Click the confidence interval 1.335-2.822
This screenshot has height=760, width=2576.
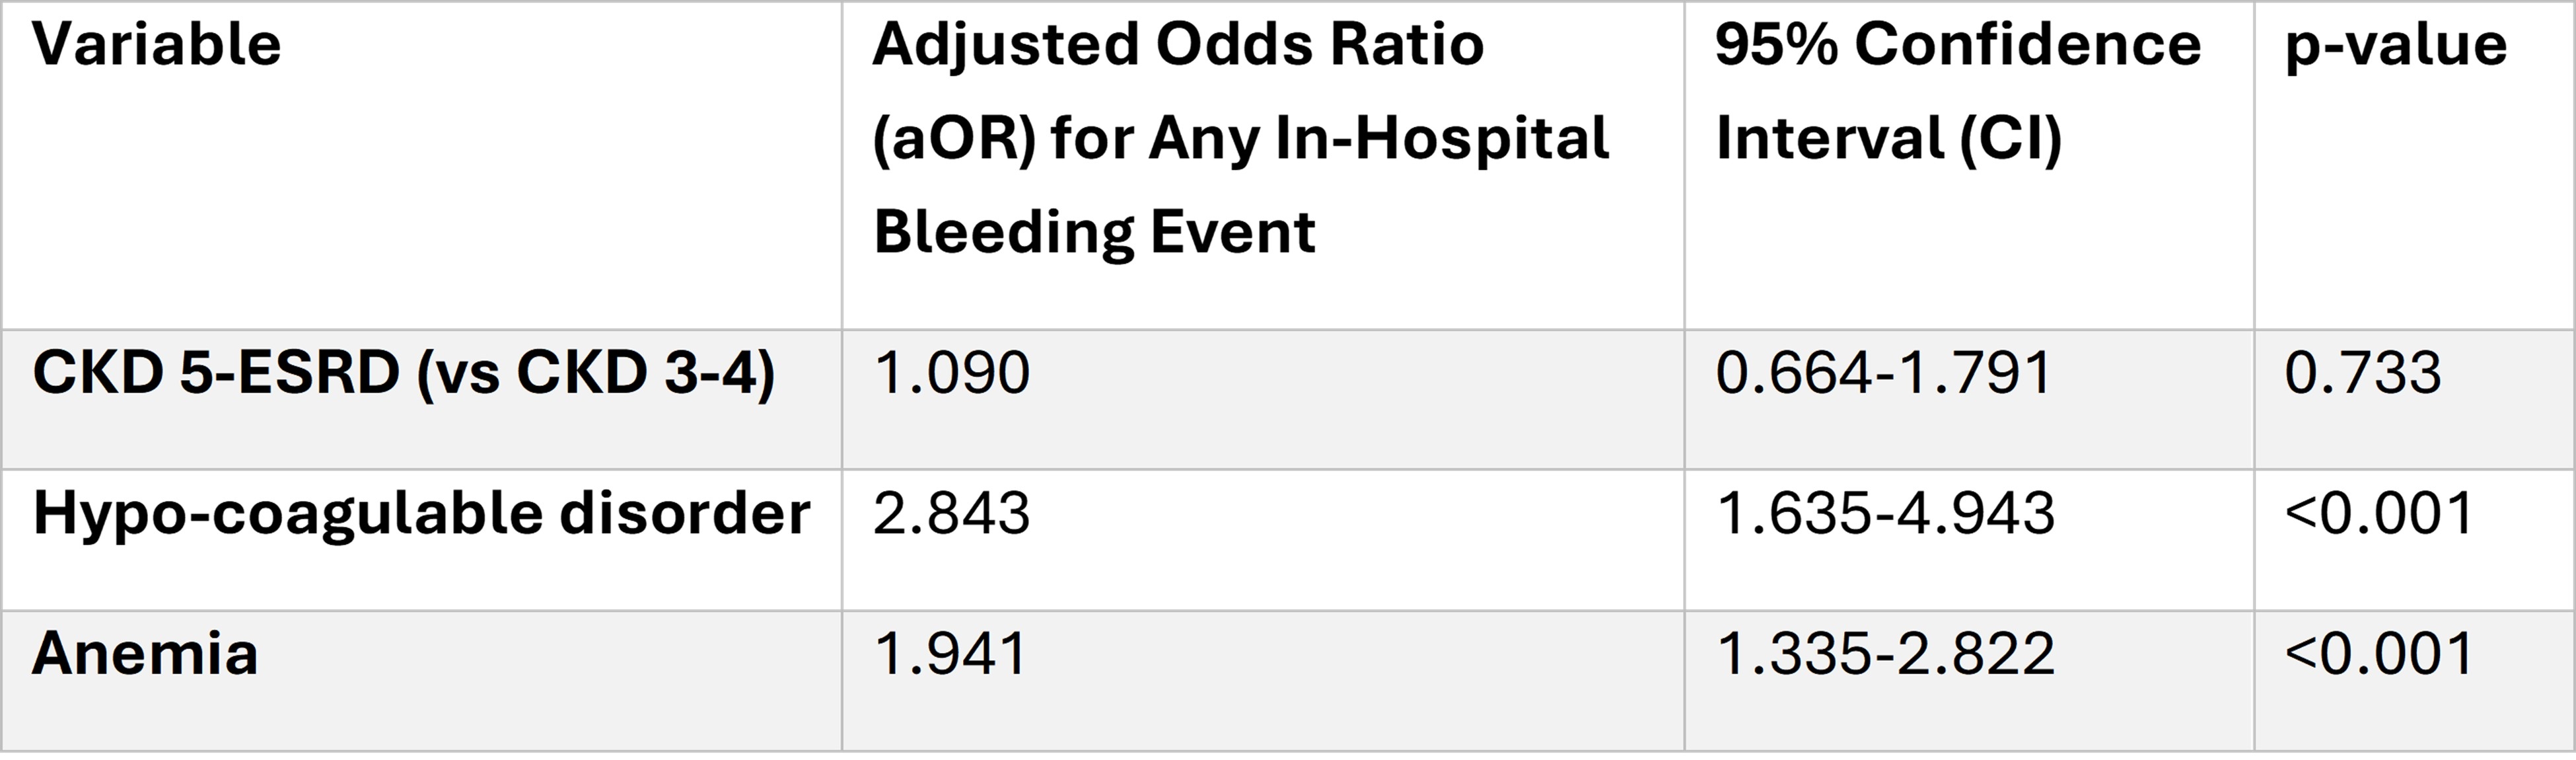tap(1885, 654)
